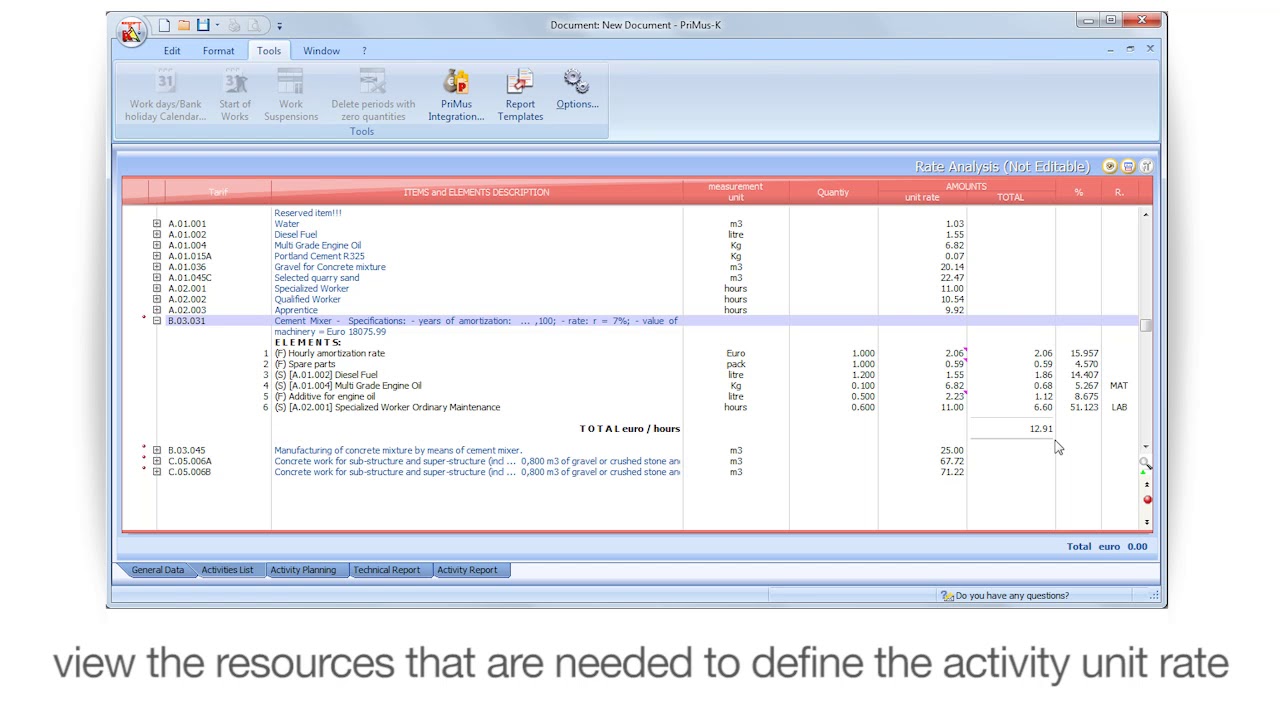The image size is (1280, 720).
Task: Click the open folder icon in quick toolbar
Action: point(184,25)
